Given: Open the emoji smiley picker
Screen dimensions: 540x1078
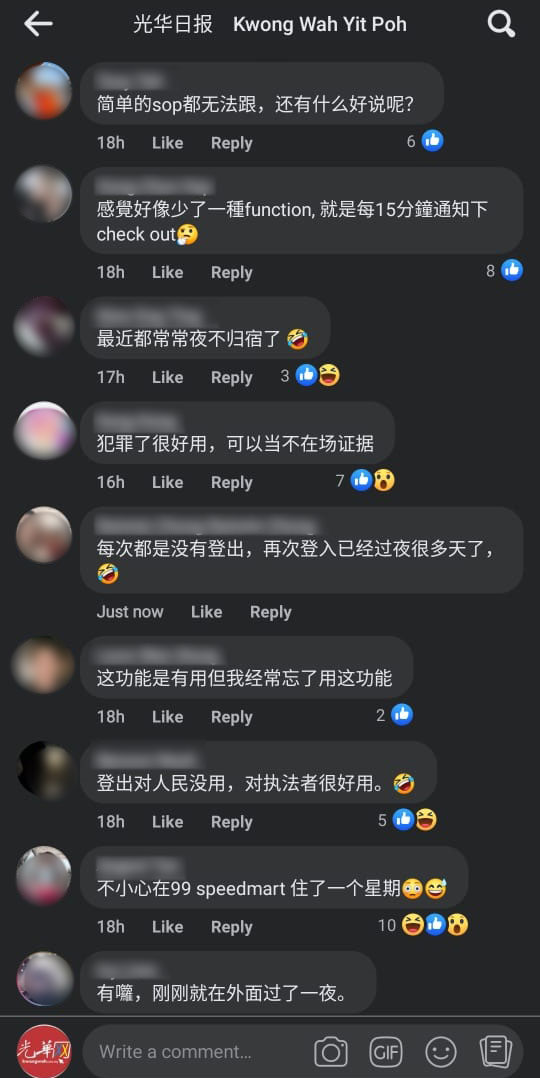Looking at the screenshot, I should (441, 1052).
